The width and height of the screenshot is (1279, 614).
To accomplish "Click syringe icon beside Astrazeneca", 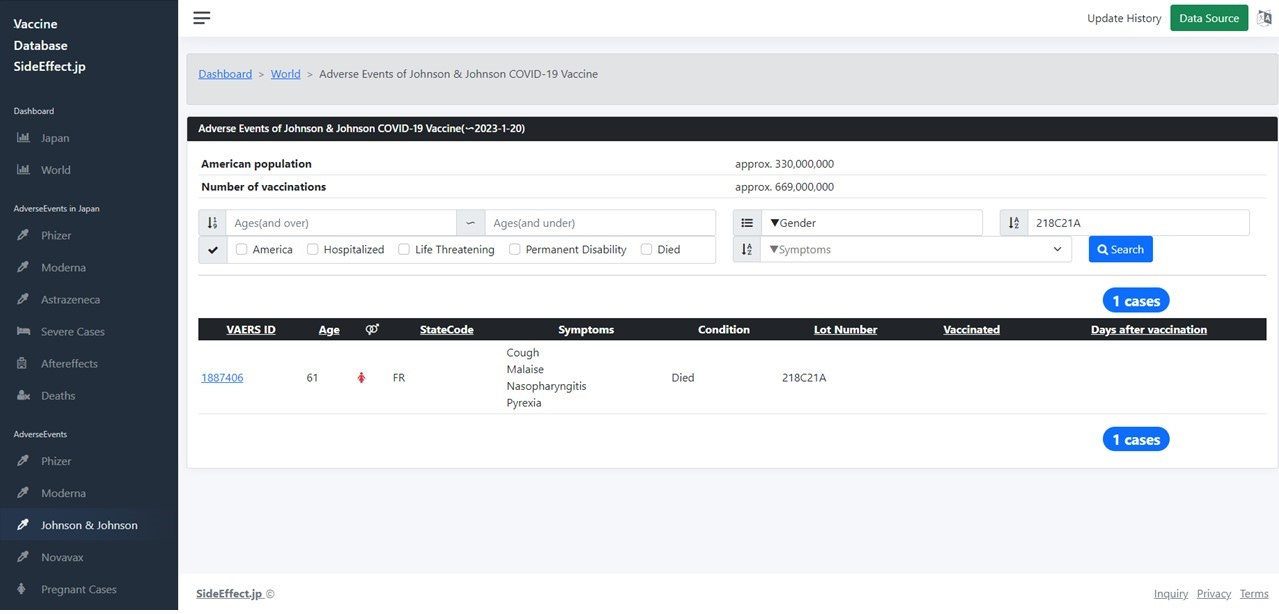I will click(23, 300).
